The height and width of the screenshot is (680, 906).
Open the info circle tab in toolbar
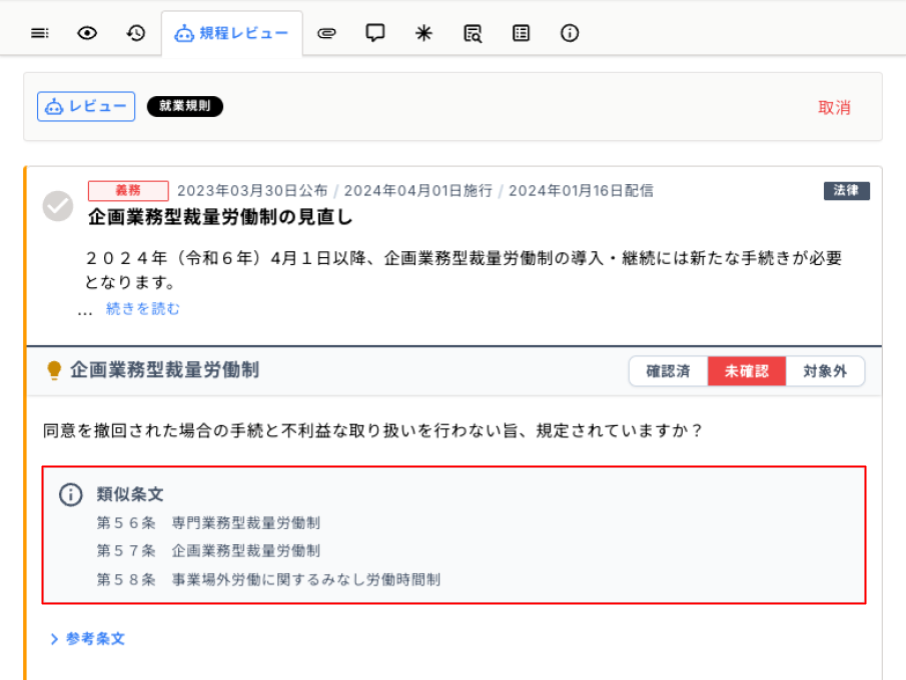point(570,33)
